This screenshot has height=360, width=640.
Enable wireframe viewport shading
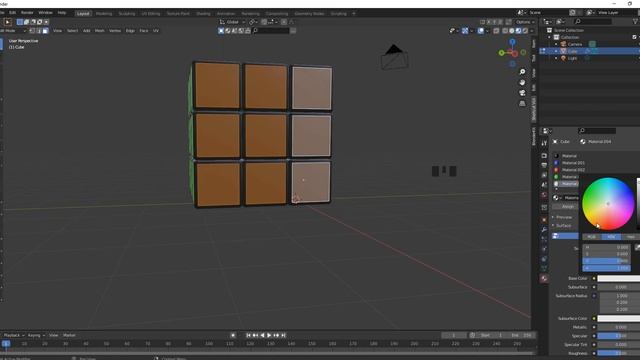pos(505,31)
